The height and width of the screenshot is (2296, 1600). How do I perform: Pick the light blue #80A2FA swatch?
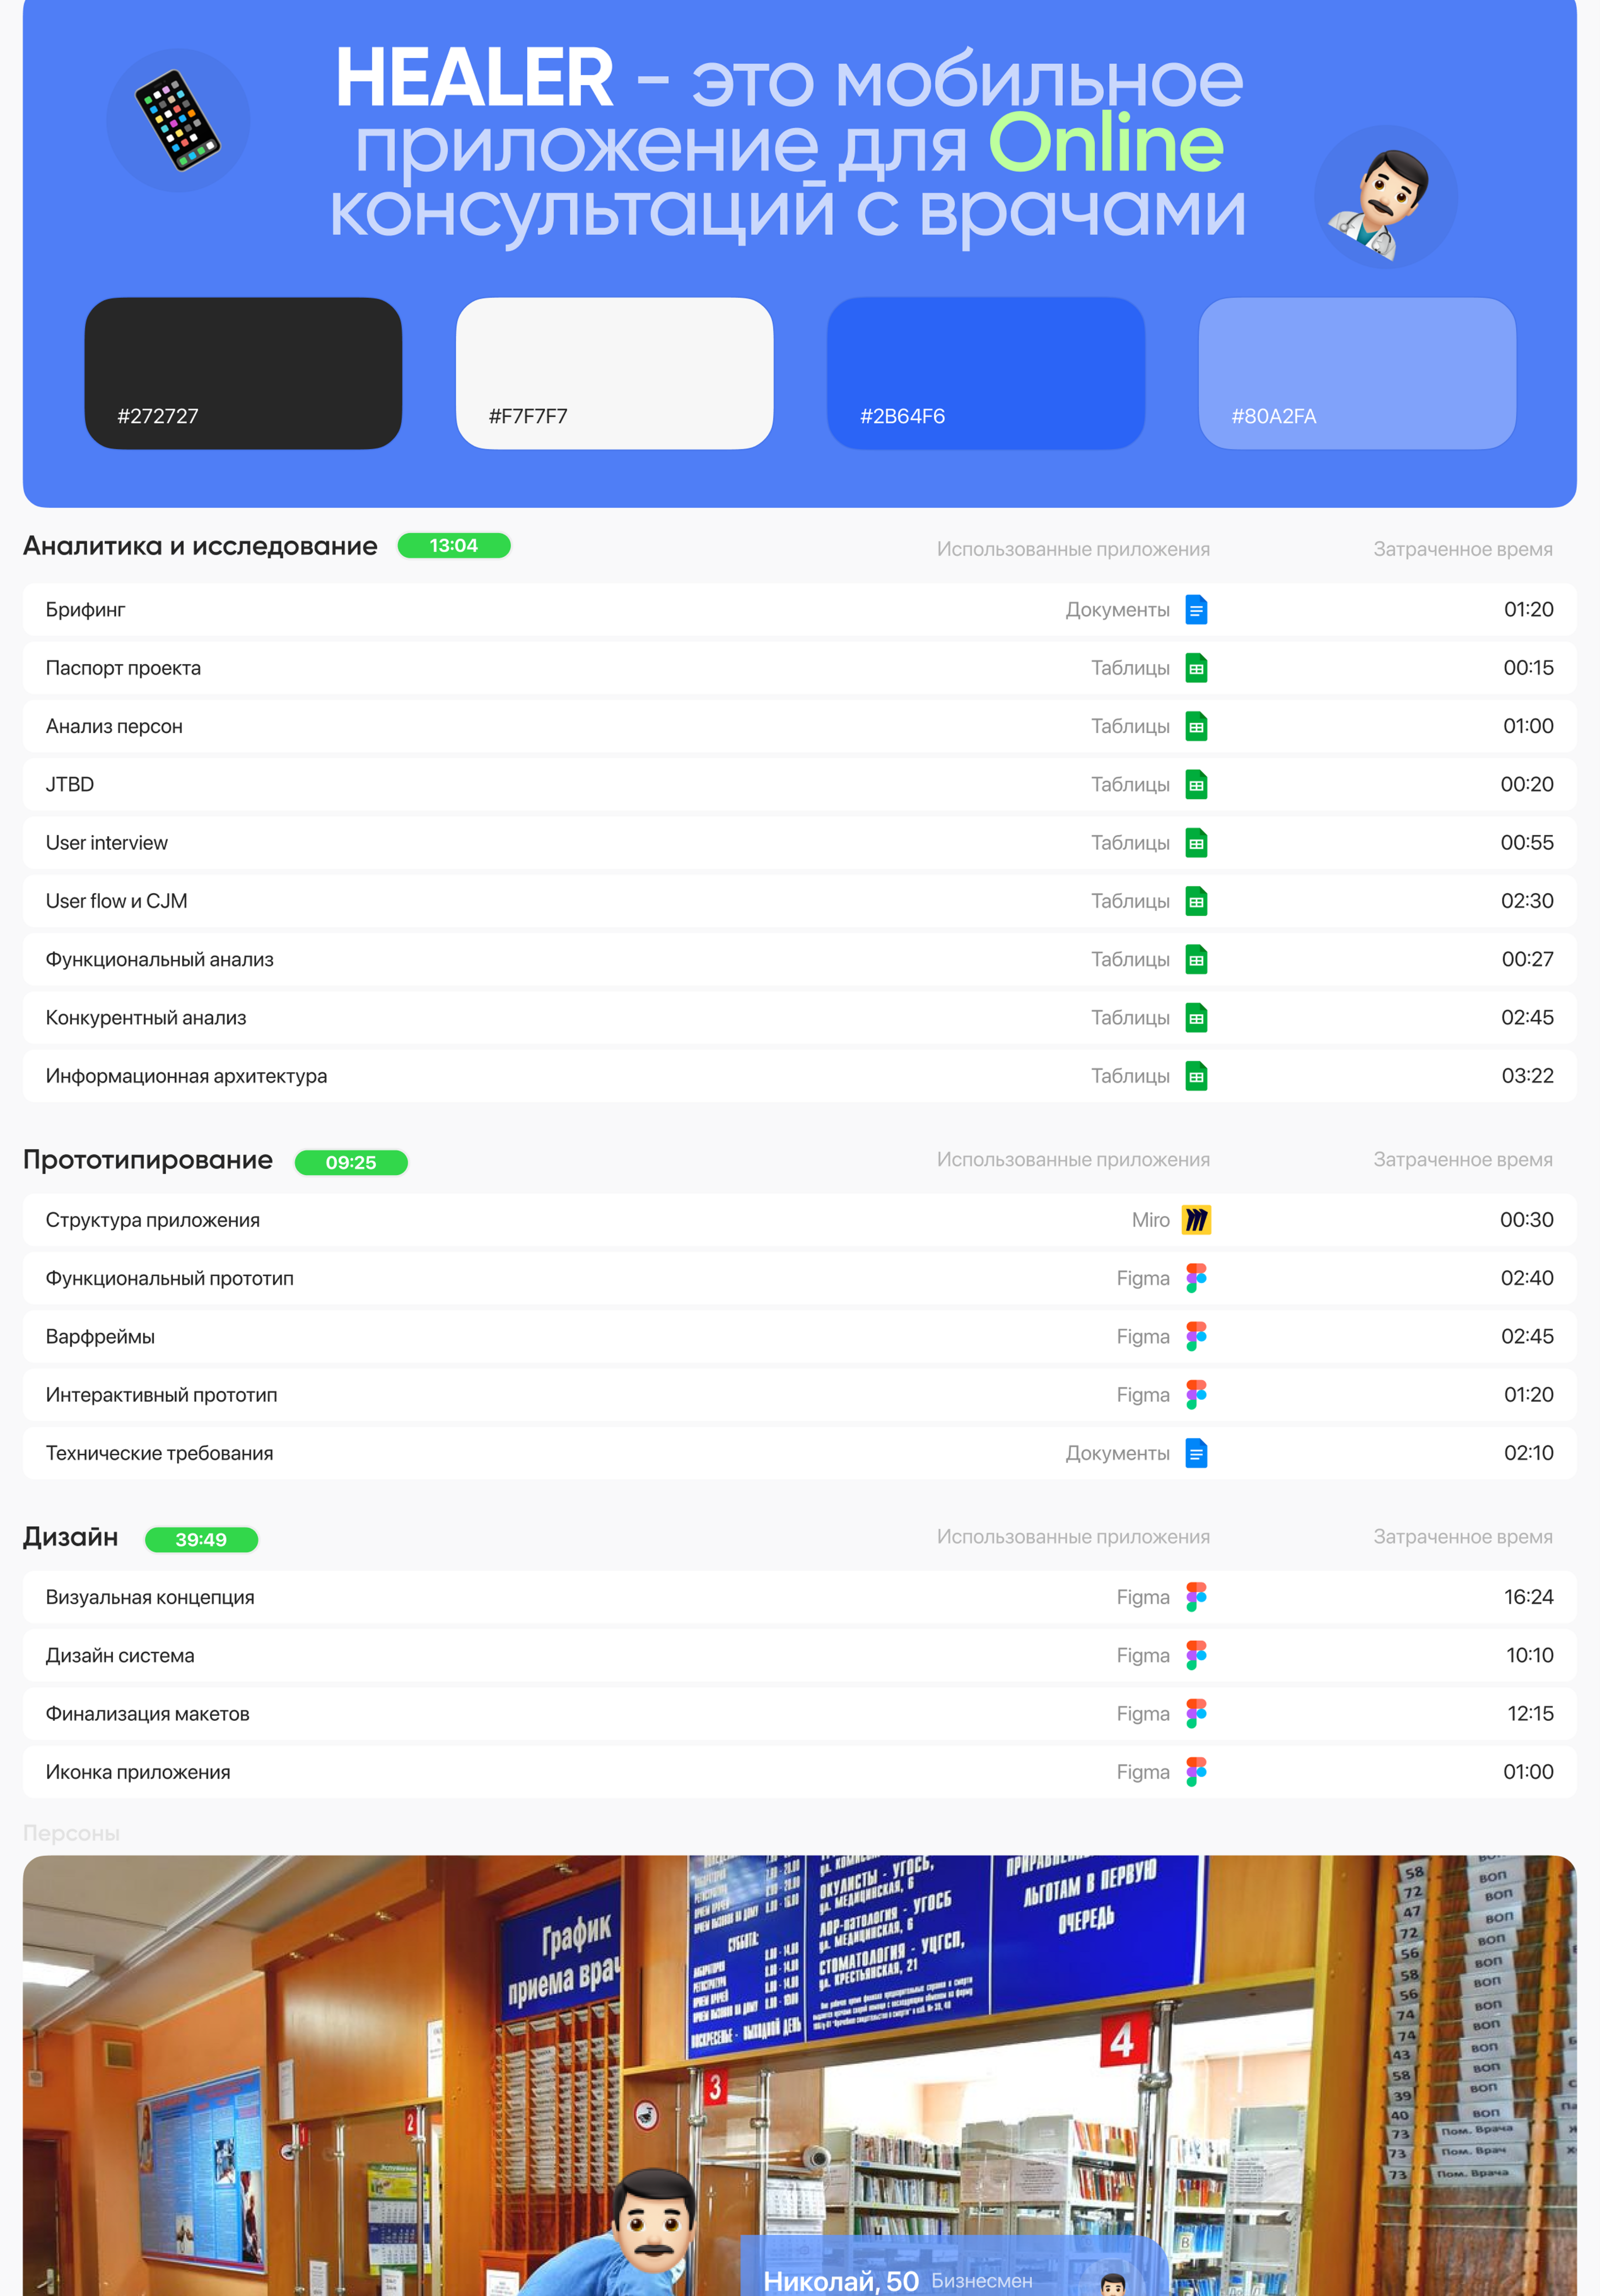tap(1357, 373)
